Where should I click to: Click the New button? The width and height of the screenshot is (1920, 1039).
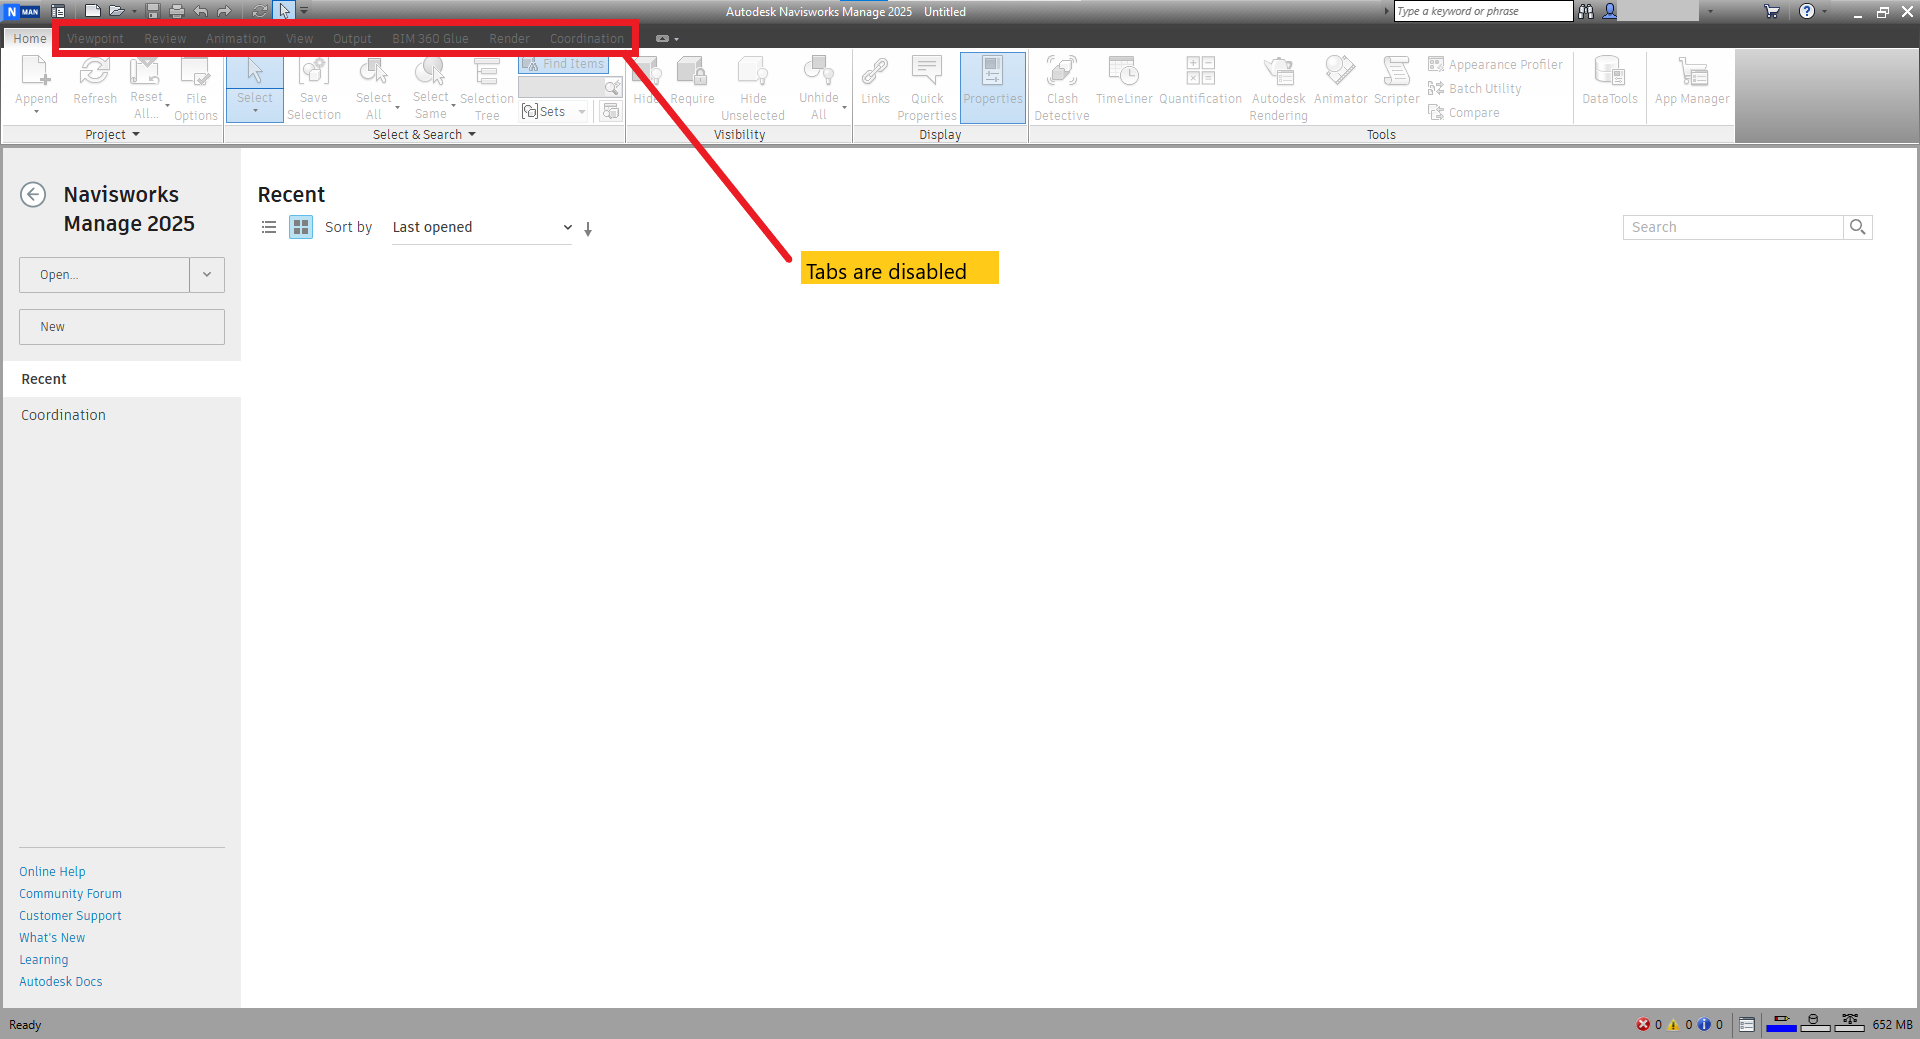click(121, 326)
